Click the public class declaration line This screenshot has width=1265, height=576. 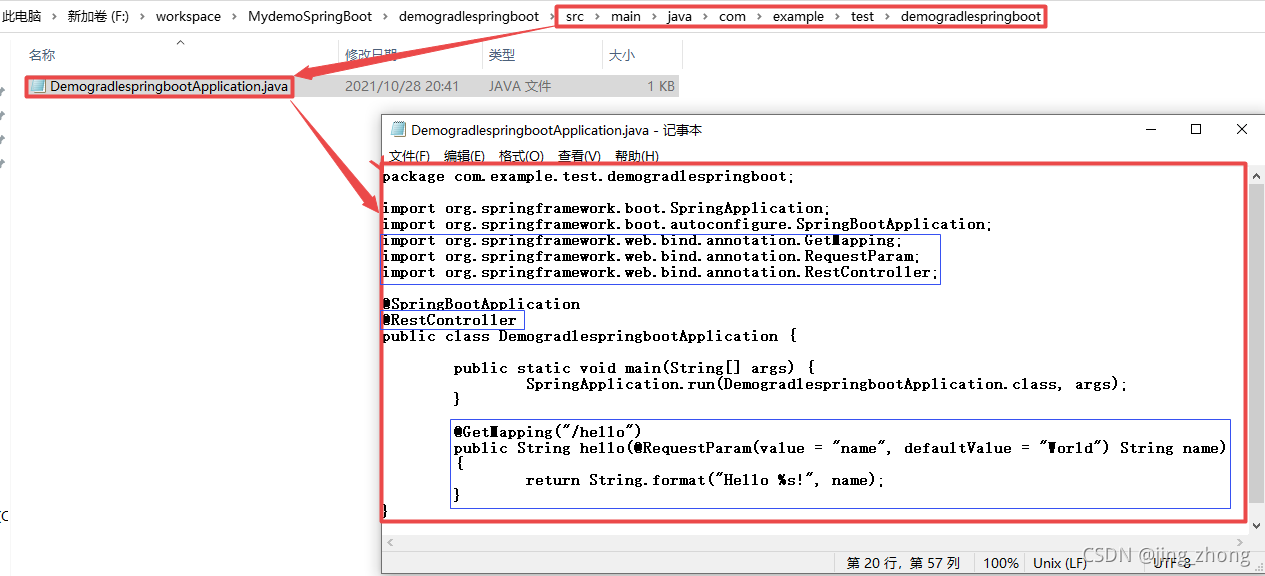588,336
